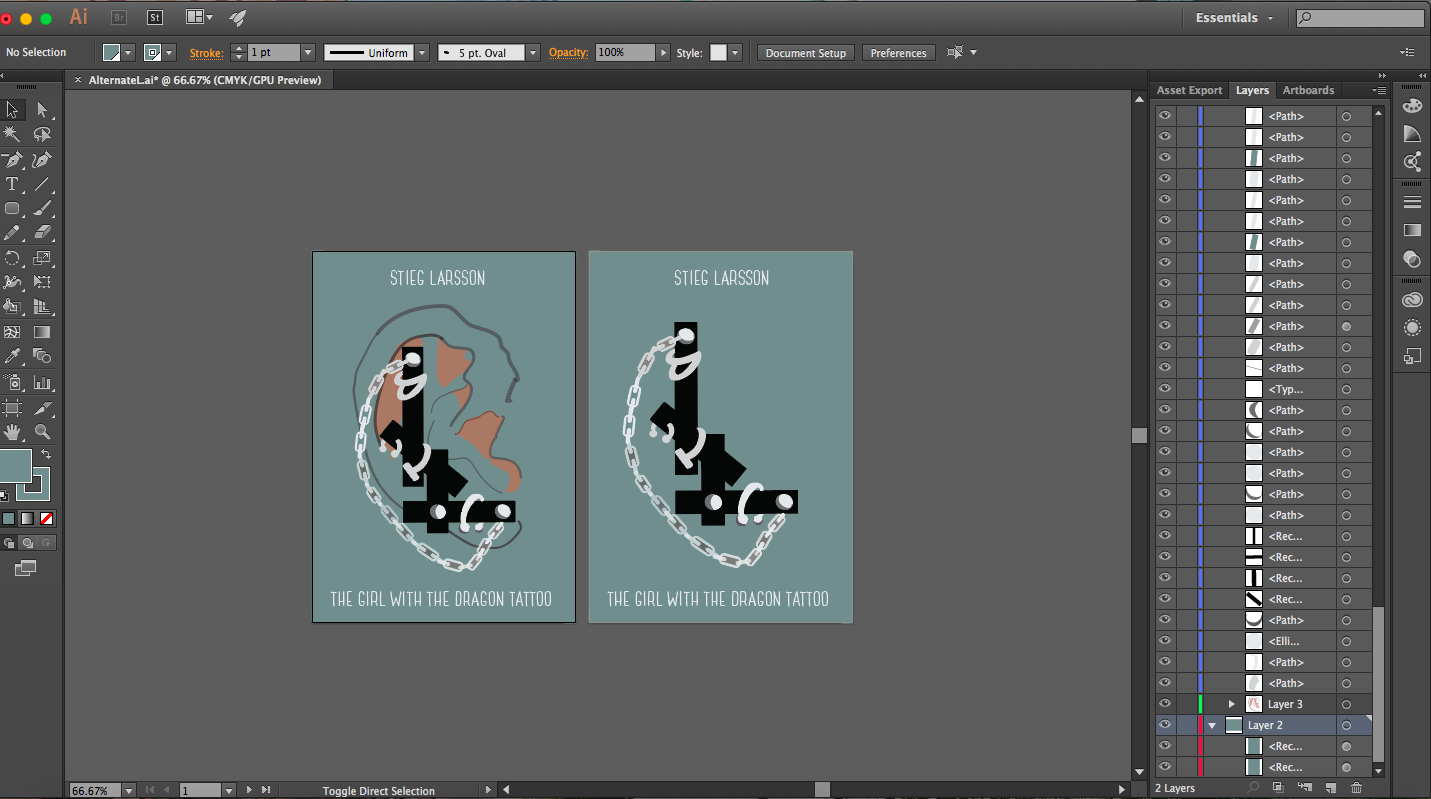The width and height of the screenshot is (1431, 799).
Task: Expand Layer 3 disclosure triangle
Action: [x=1232, y=704]
